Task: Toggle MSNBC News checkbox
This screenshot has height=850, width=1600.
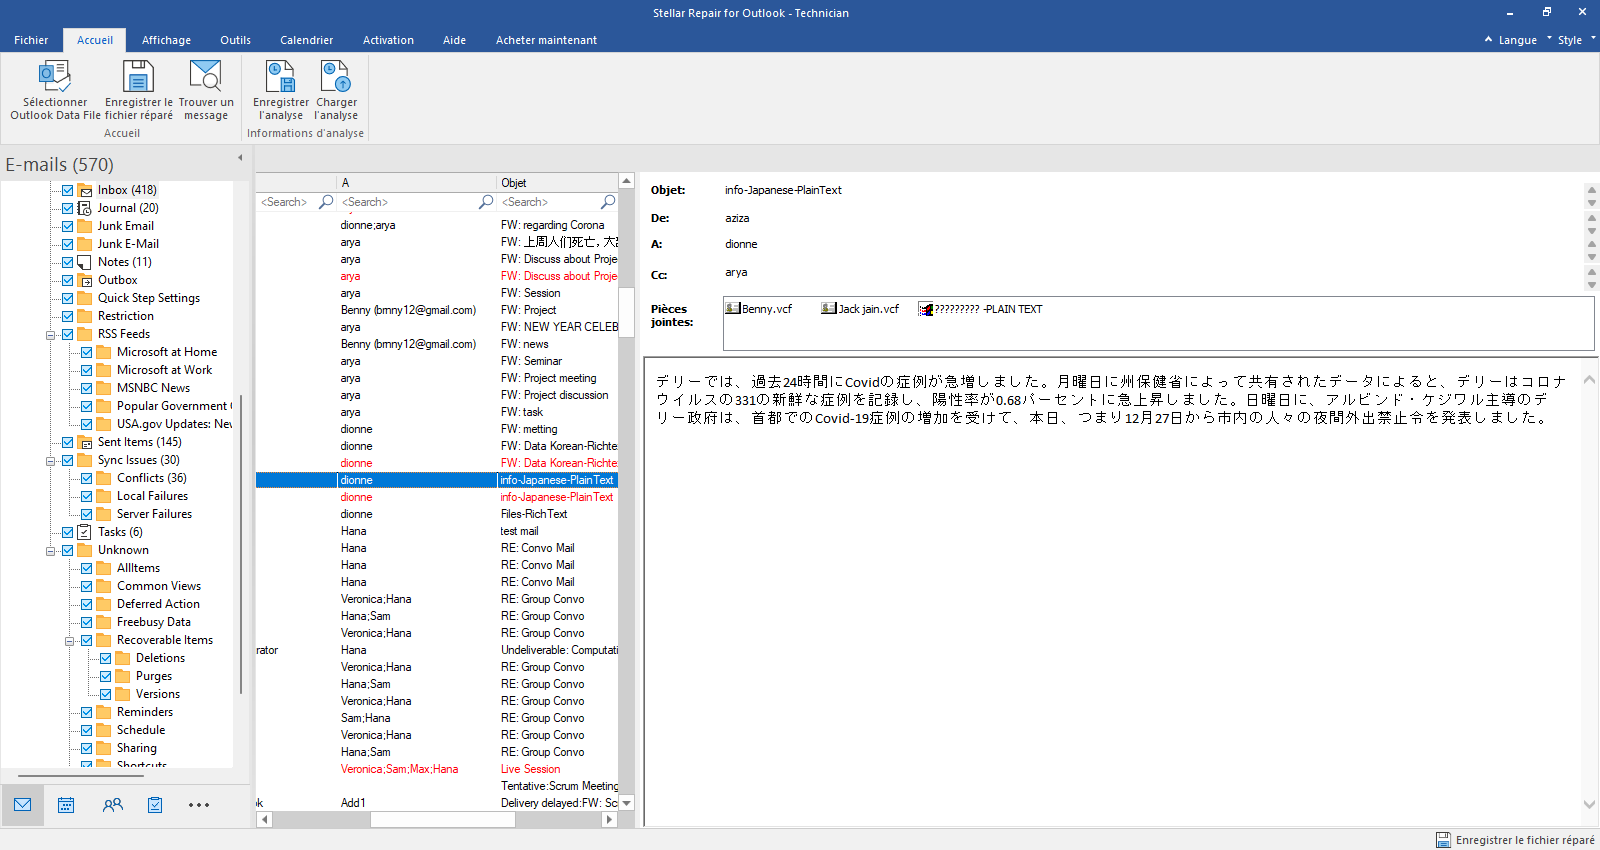Action: (86, 388)
